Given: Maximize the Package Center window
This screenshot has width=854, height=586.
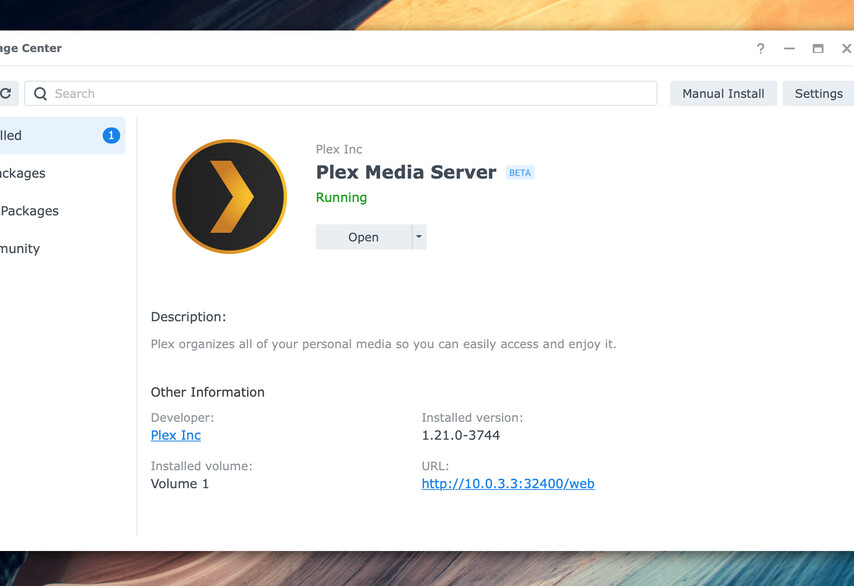Looking at the screenshot, I should (818, 48).
